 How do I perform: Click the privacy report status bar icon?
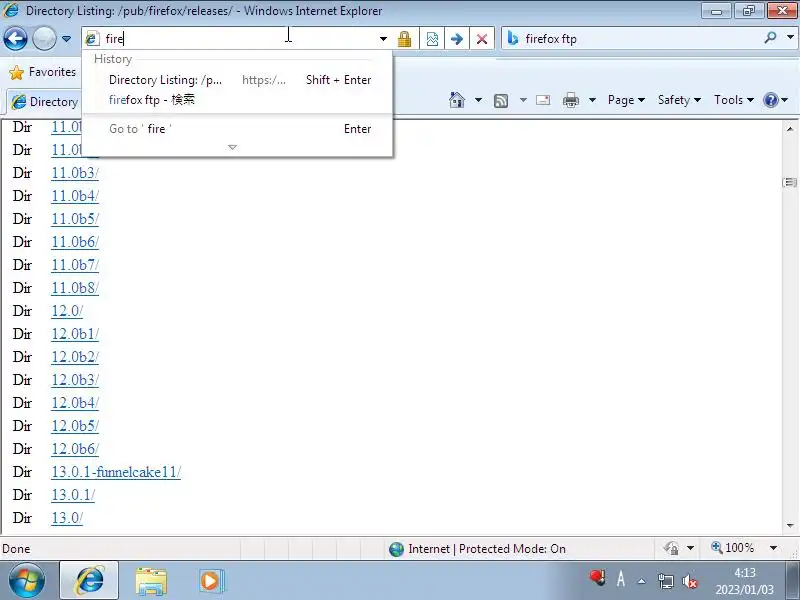pyautogui.click(x=671, y=548)
